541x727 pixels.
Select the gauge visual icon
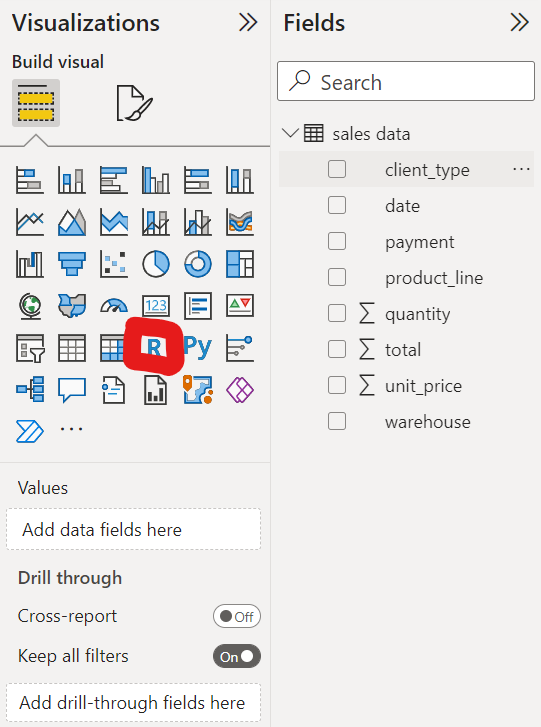click(114, 306)
